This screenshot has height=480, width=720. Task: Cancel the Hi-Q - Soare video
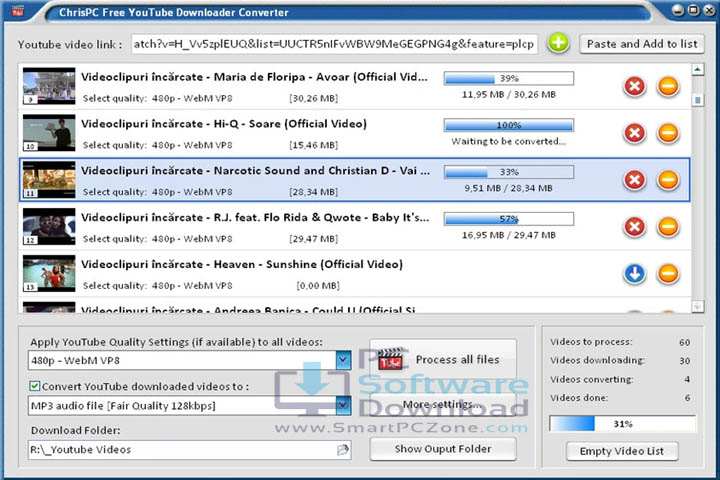tap(635, 133)
